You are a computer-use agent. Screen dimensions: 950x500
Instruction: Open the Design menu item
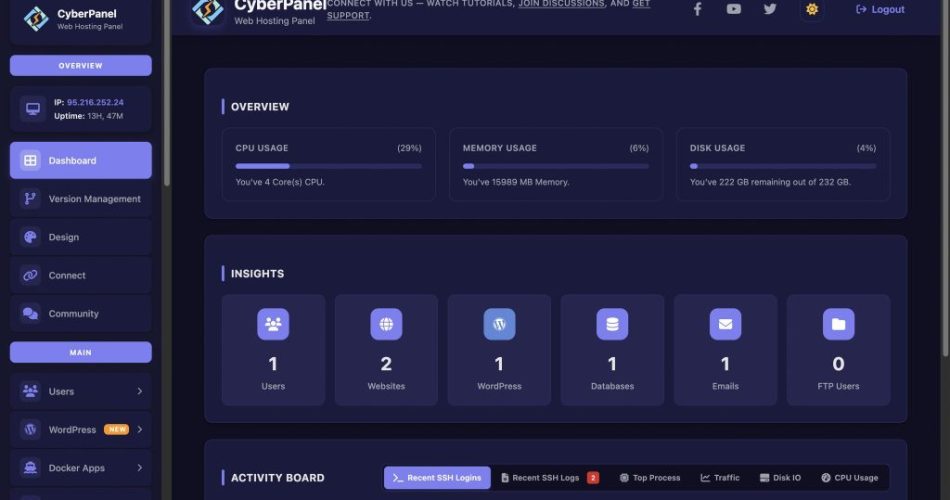click(81, 237)
